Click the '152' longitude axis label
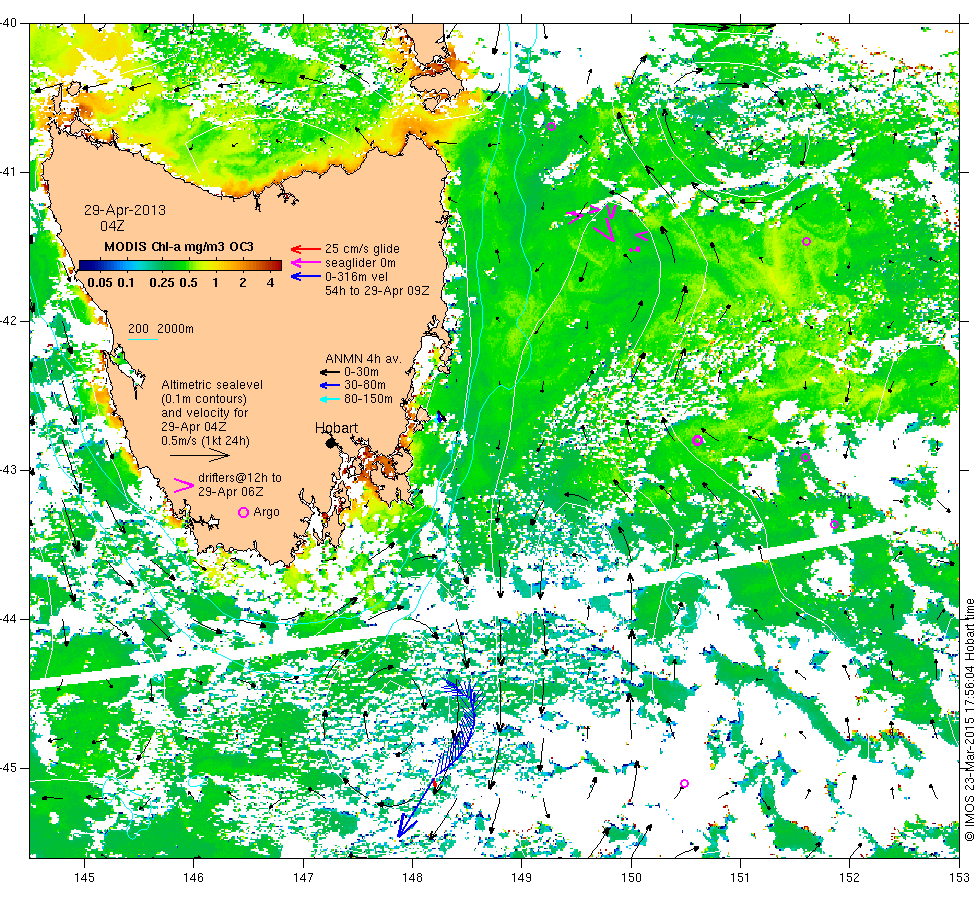This screenshot has height=900, width=980. pyautogui.click(x=850, y=878)
